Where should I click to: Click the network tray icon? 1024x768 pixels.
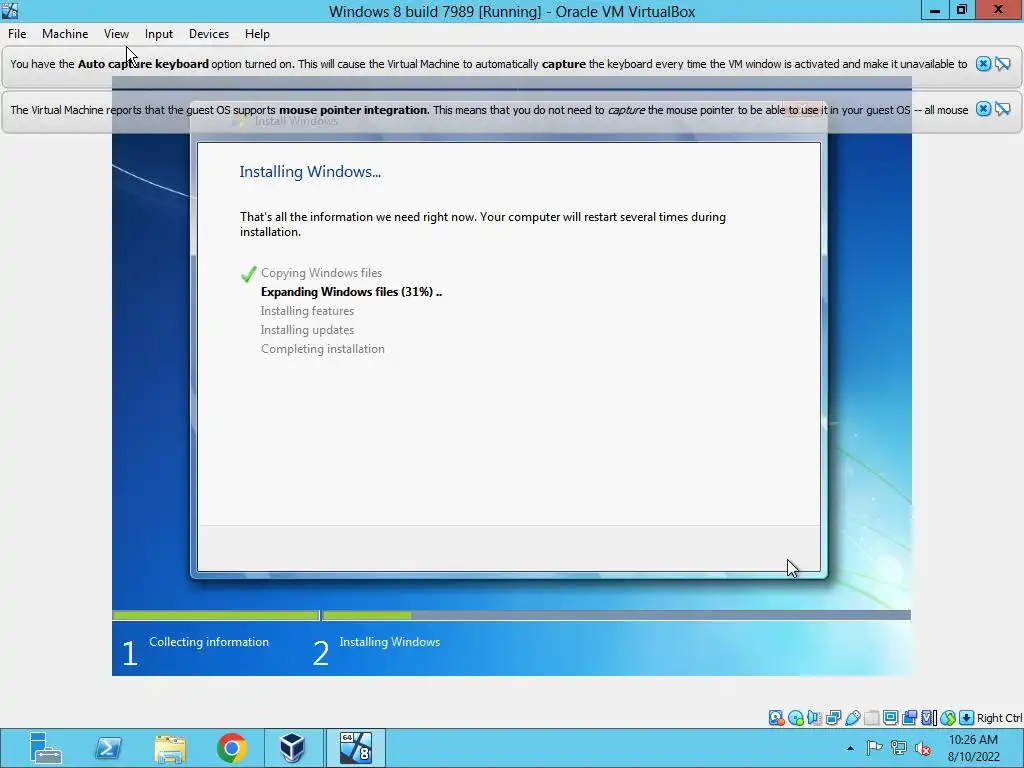[x=899, y=748]
